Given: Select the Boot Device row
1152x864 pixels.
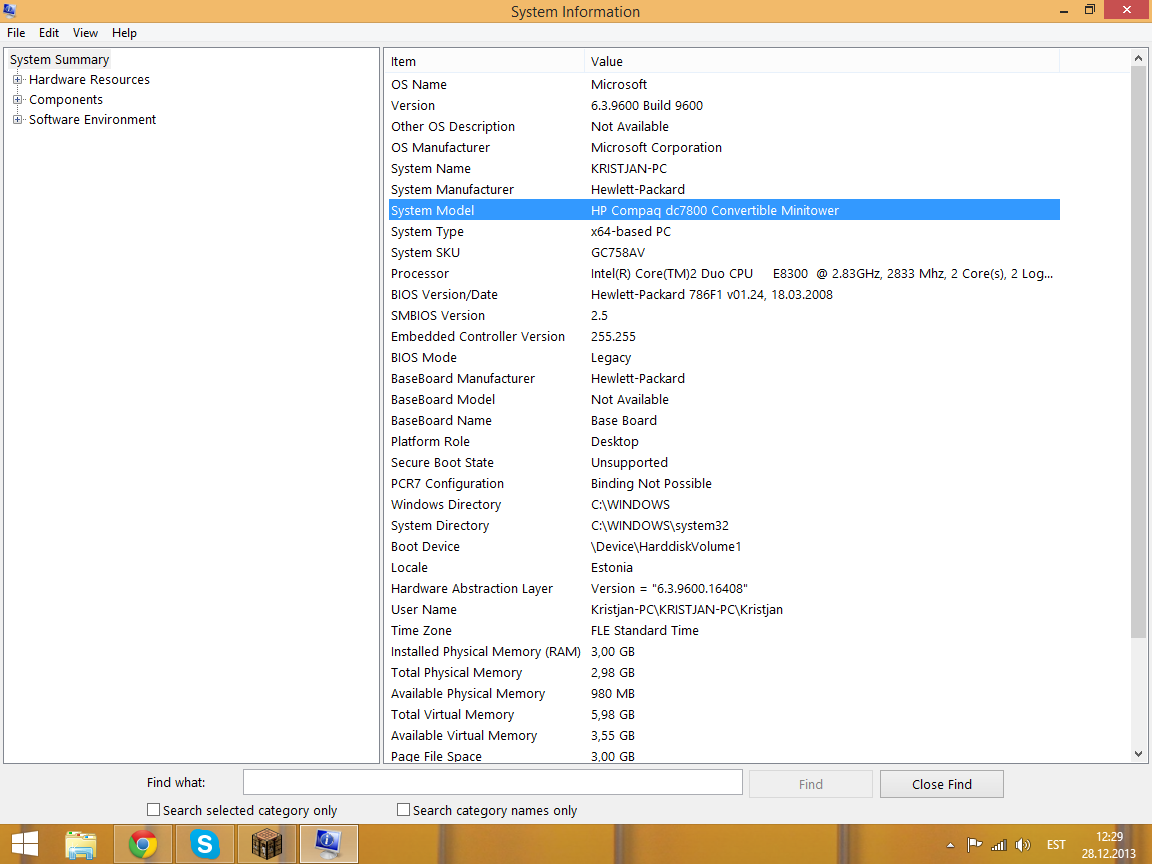Looking at the screenshot, I should (x=724, y=547).
